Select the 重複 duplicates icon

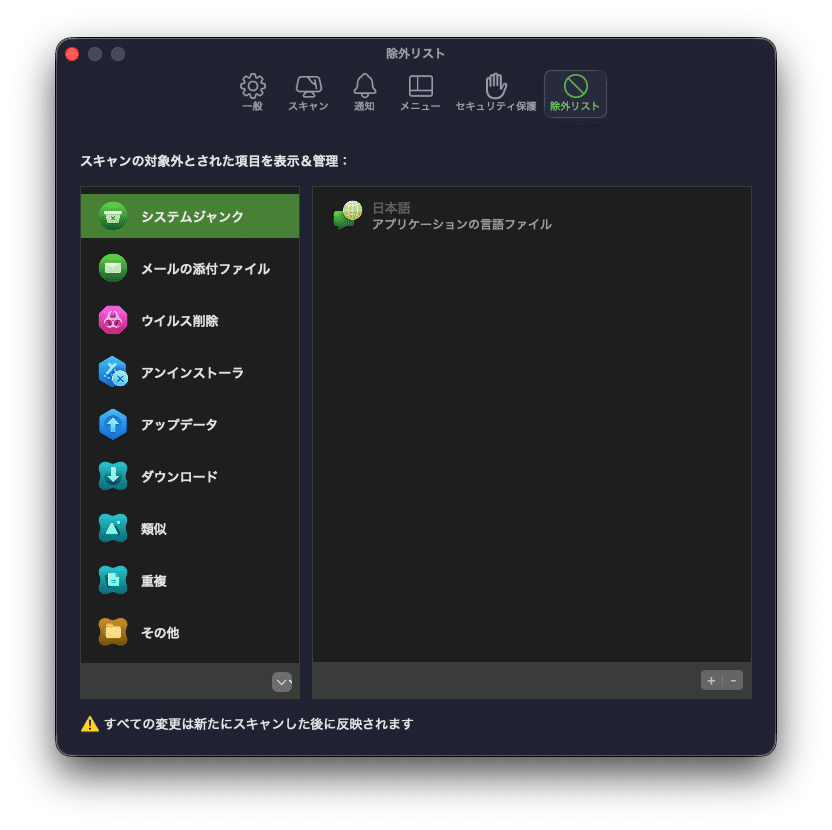(x=113, y=580)
